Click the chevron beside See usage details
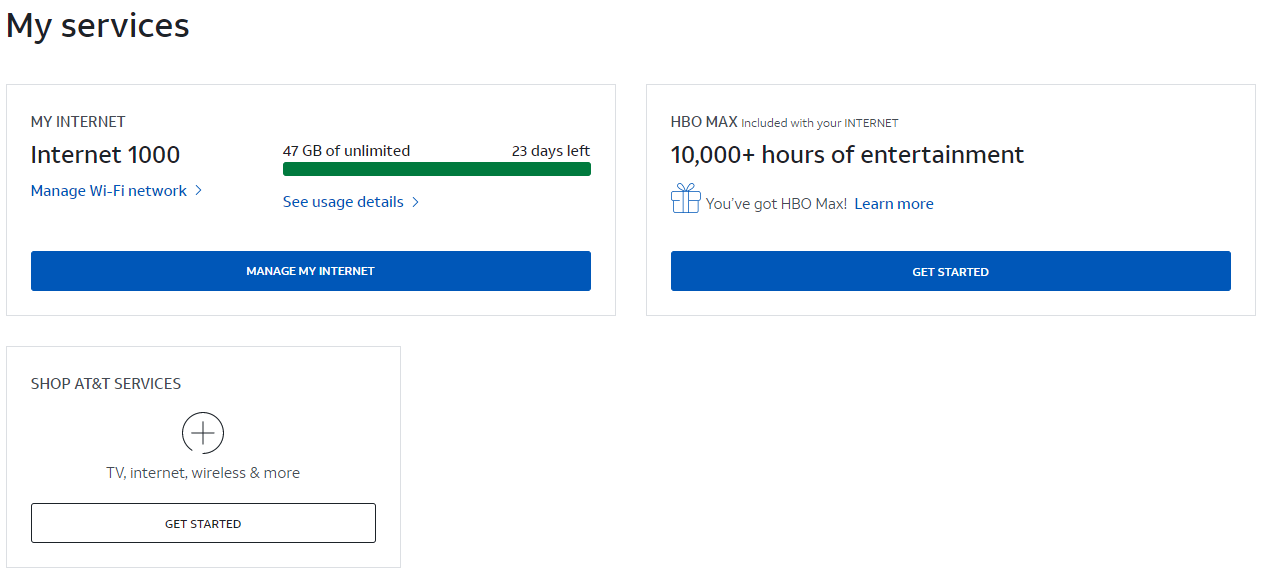The height and width of the screenshot is (580, 1271). pos(415,202)
